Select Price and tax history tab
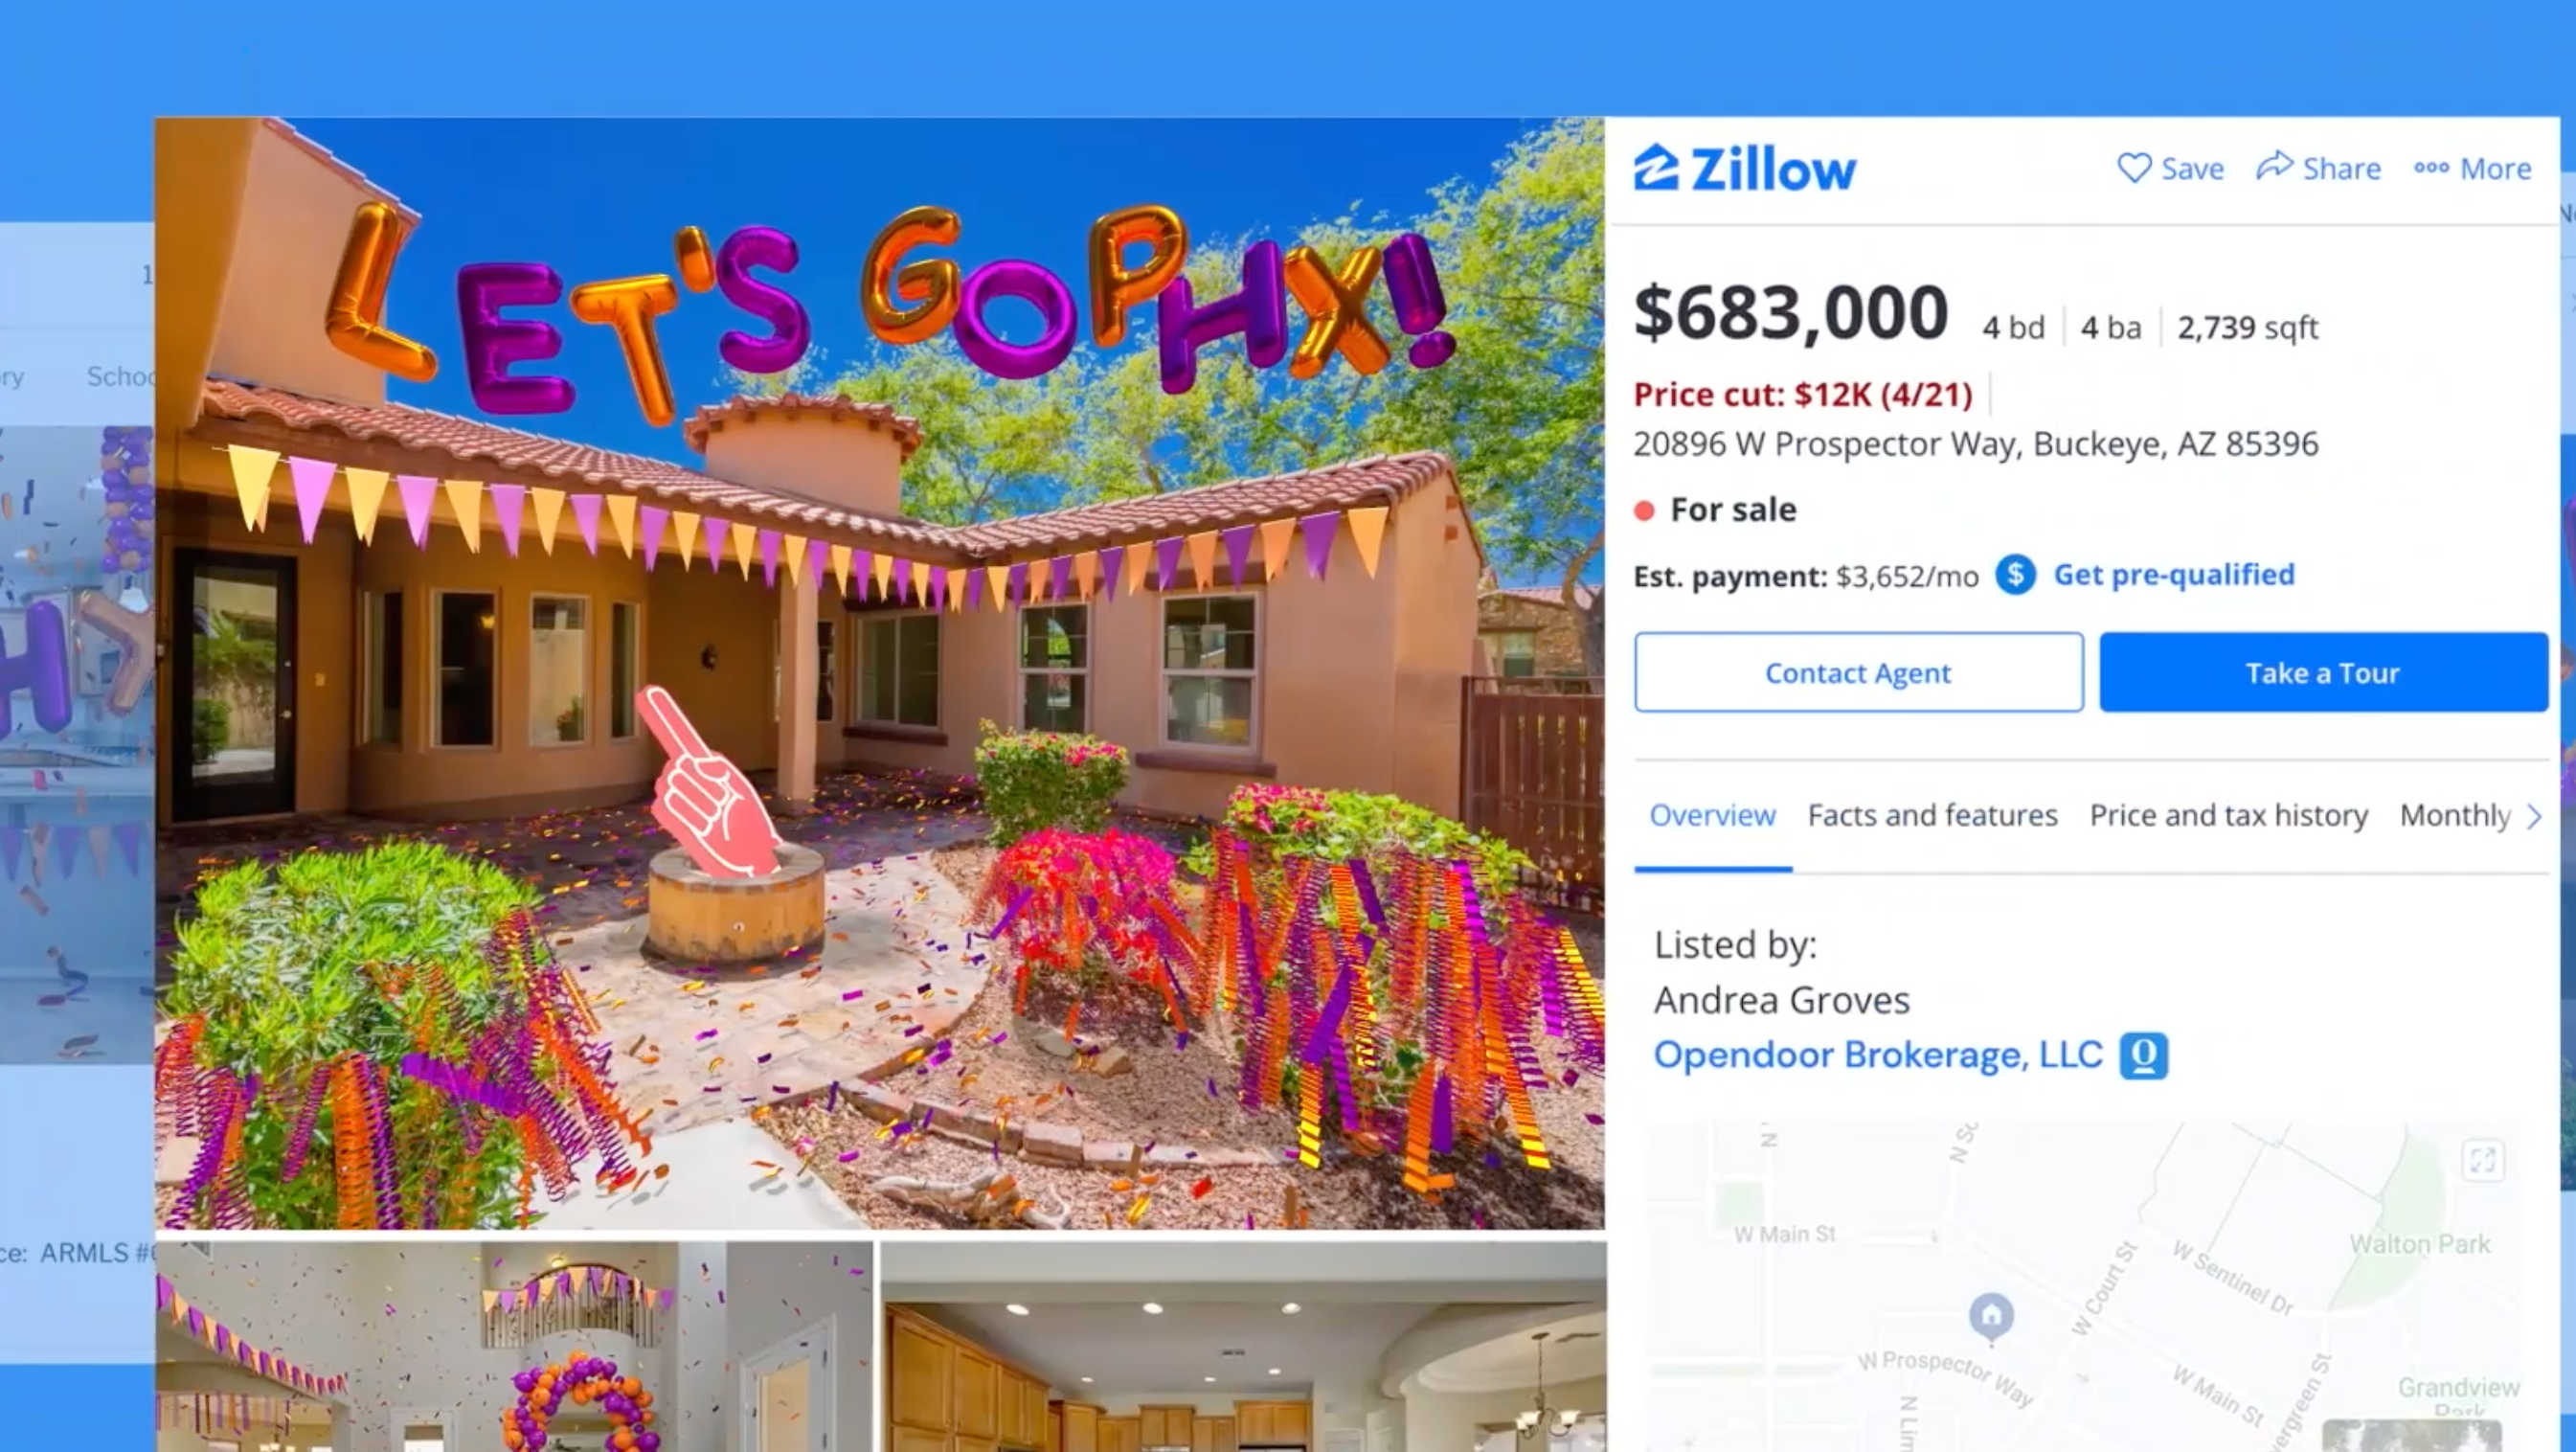Image resolution: width=2576 pixels, height=1452 pixels. click(x=2228, y=816)
